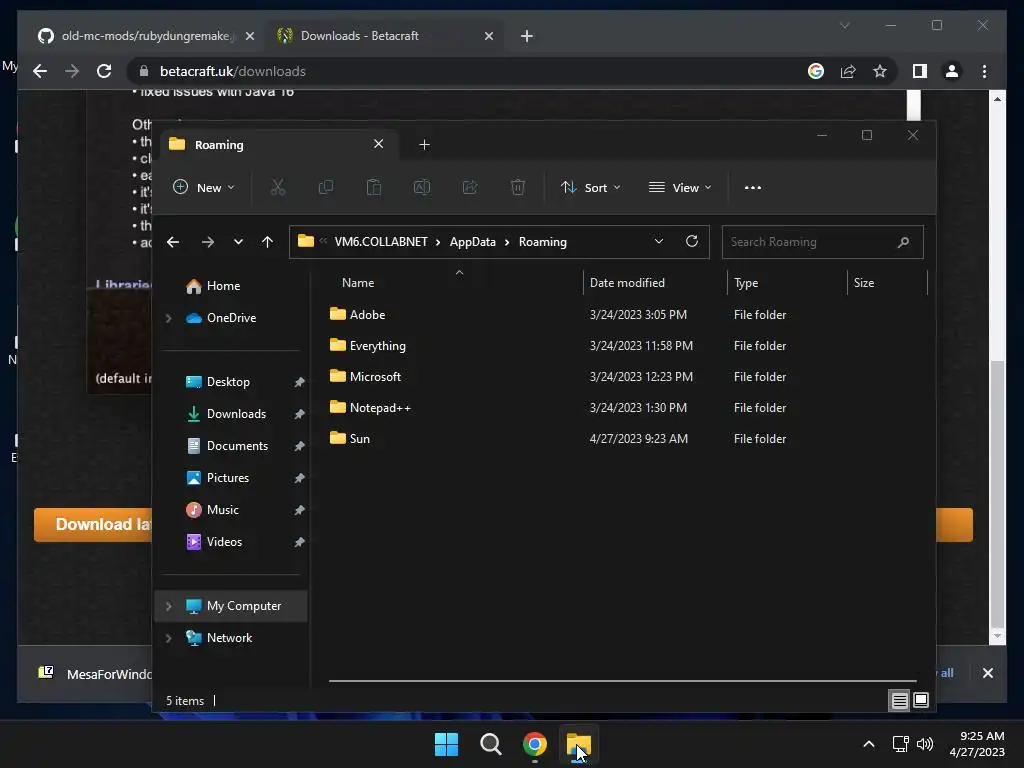The width and height of the screenshot is (1024, 768).
Task: Click the Google icon in address bar
Action: click(x=816, y=71)
